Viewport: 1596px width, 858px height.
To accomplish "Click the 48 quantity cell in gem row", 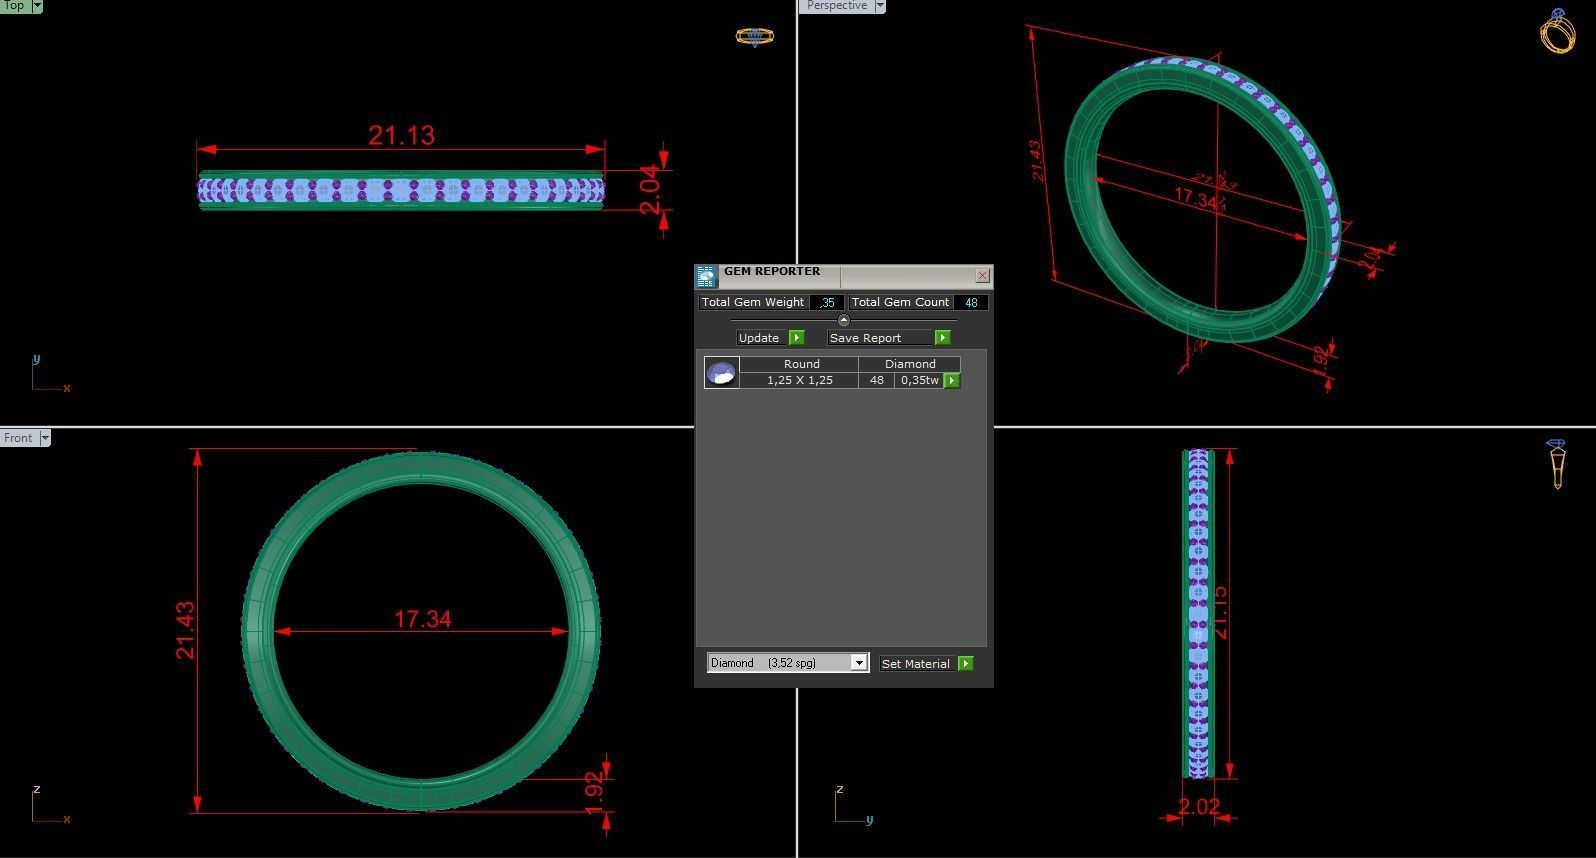I will tap(877, 380).
